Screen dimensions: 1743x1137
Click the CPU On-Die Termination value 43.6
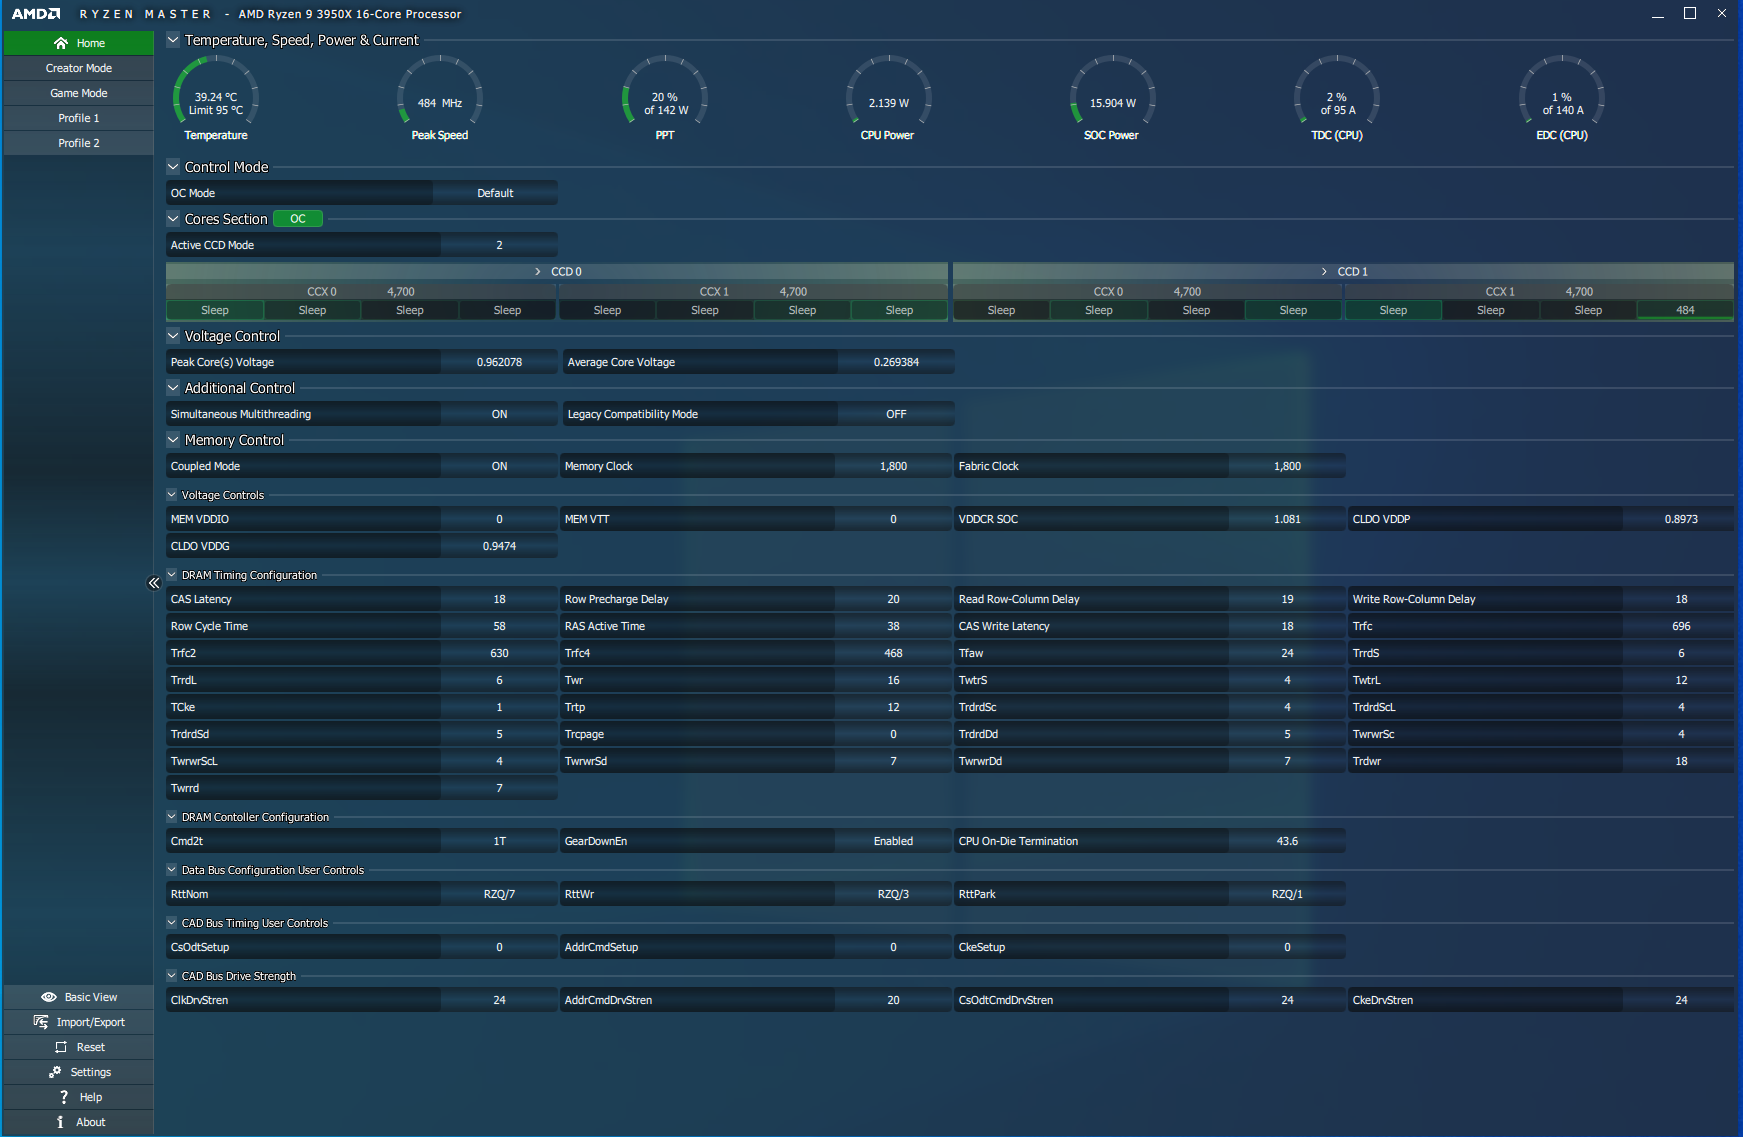tap(1287, 841)
